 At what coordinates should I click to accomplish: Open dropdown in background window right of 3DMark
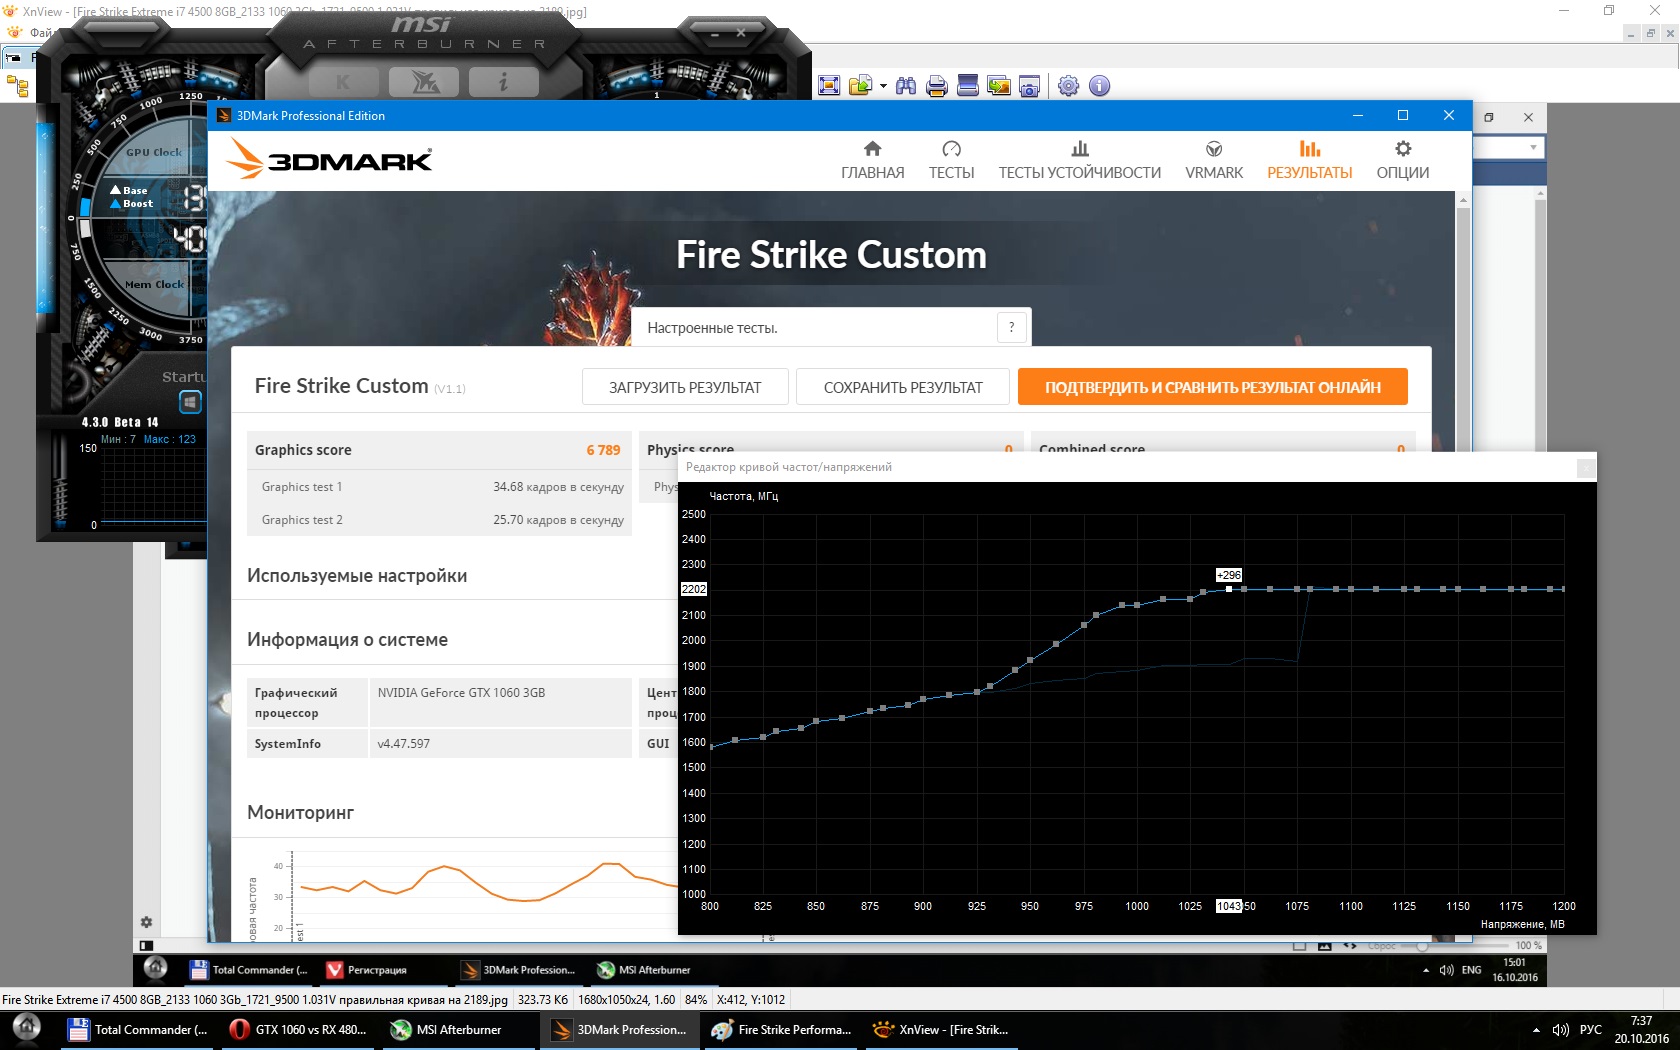[x=1533, y=148]
